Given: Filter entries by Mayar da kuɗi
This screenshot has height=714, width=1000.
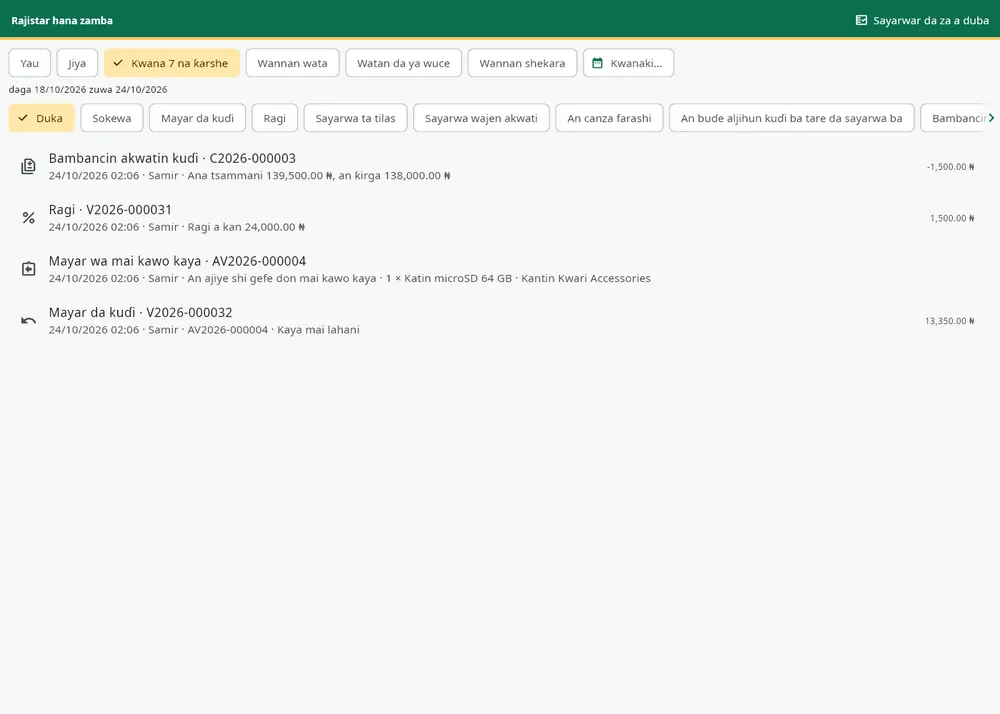Looking at the screenshot, I should click(x=197, y=118).
